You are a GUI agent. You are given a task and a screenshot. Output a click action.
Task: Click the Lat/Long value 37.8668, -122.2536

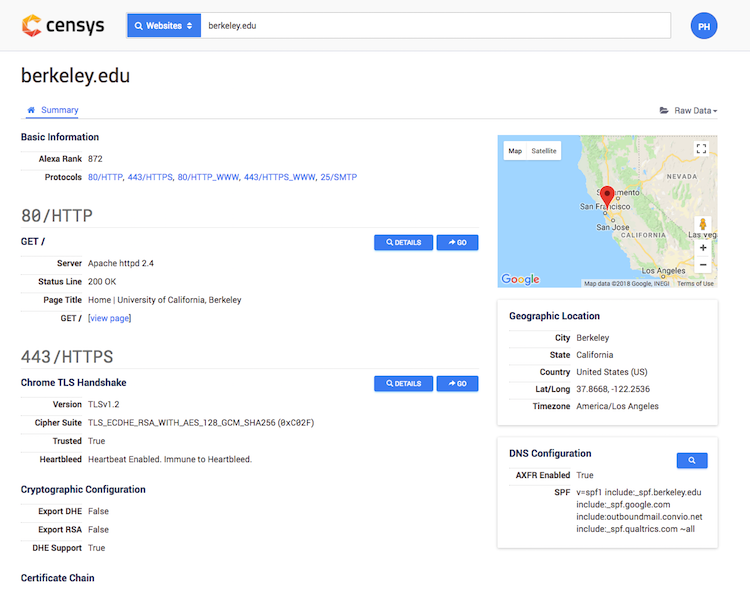(x=613, y=389)
